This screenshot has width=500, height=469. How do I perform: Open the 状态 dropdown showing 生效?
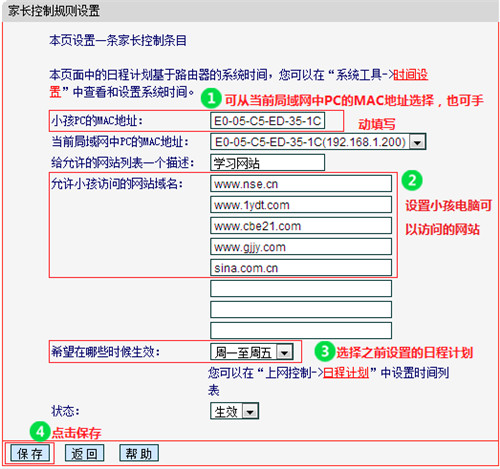(234, 411)
